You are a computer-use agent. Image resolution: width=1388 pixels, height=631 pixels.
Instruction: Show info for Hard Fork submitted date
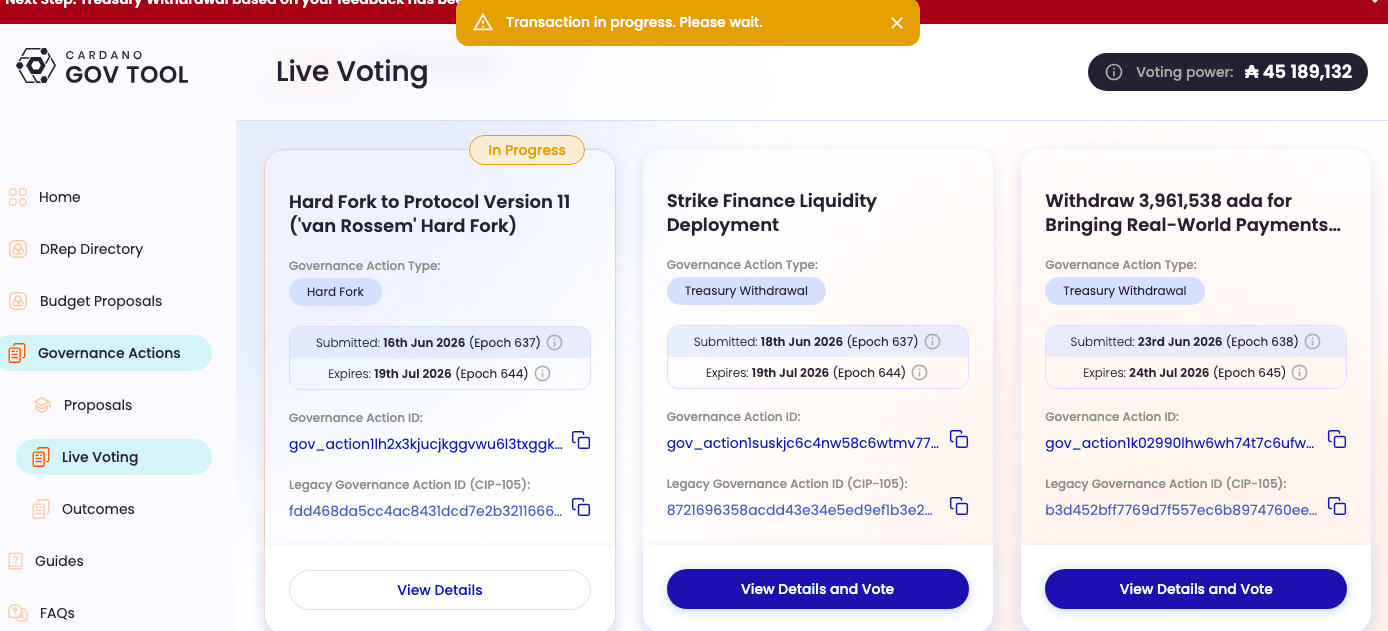pos(555,343)
